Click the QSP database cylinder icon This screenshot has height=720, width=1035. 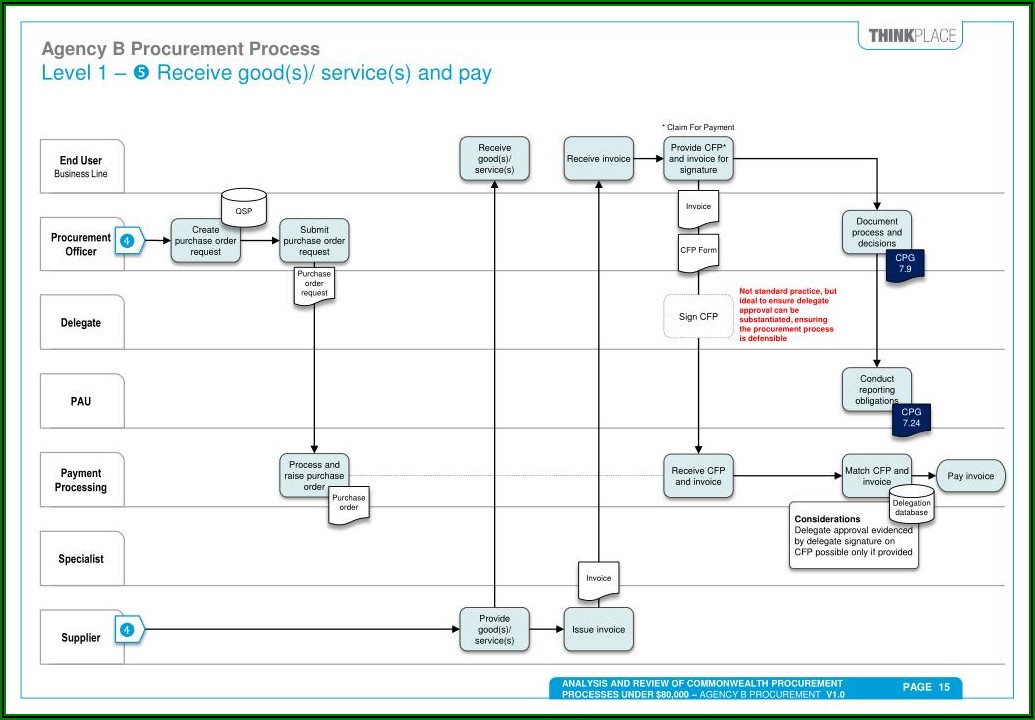click(x=244, y=209)
